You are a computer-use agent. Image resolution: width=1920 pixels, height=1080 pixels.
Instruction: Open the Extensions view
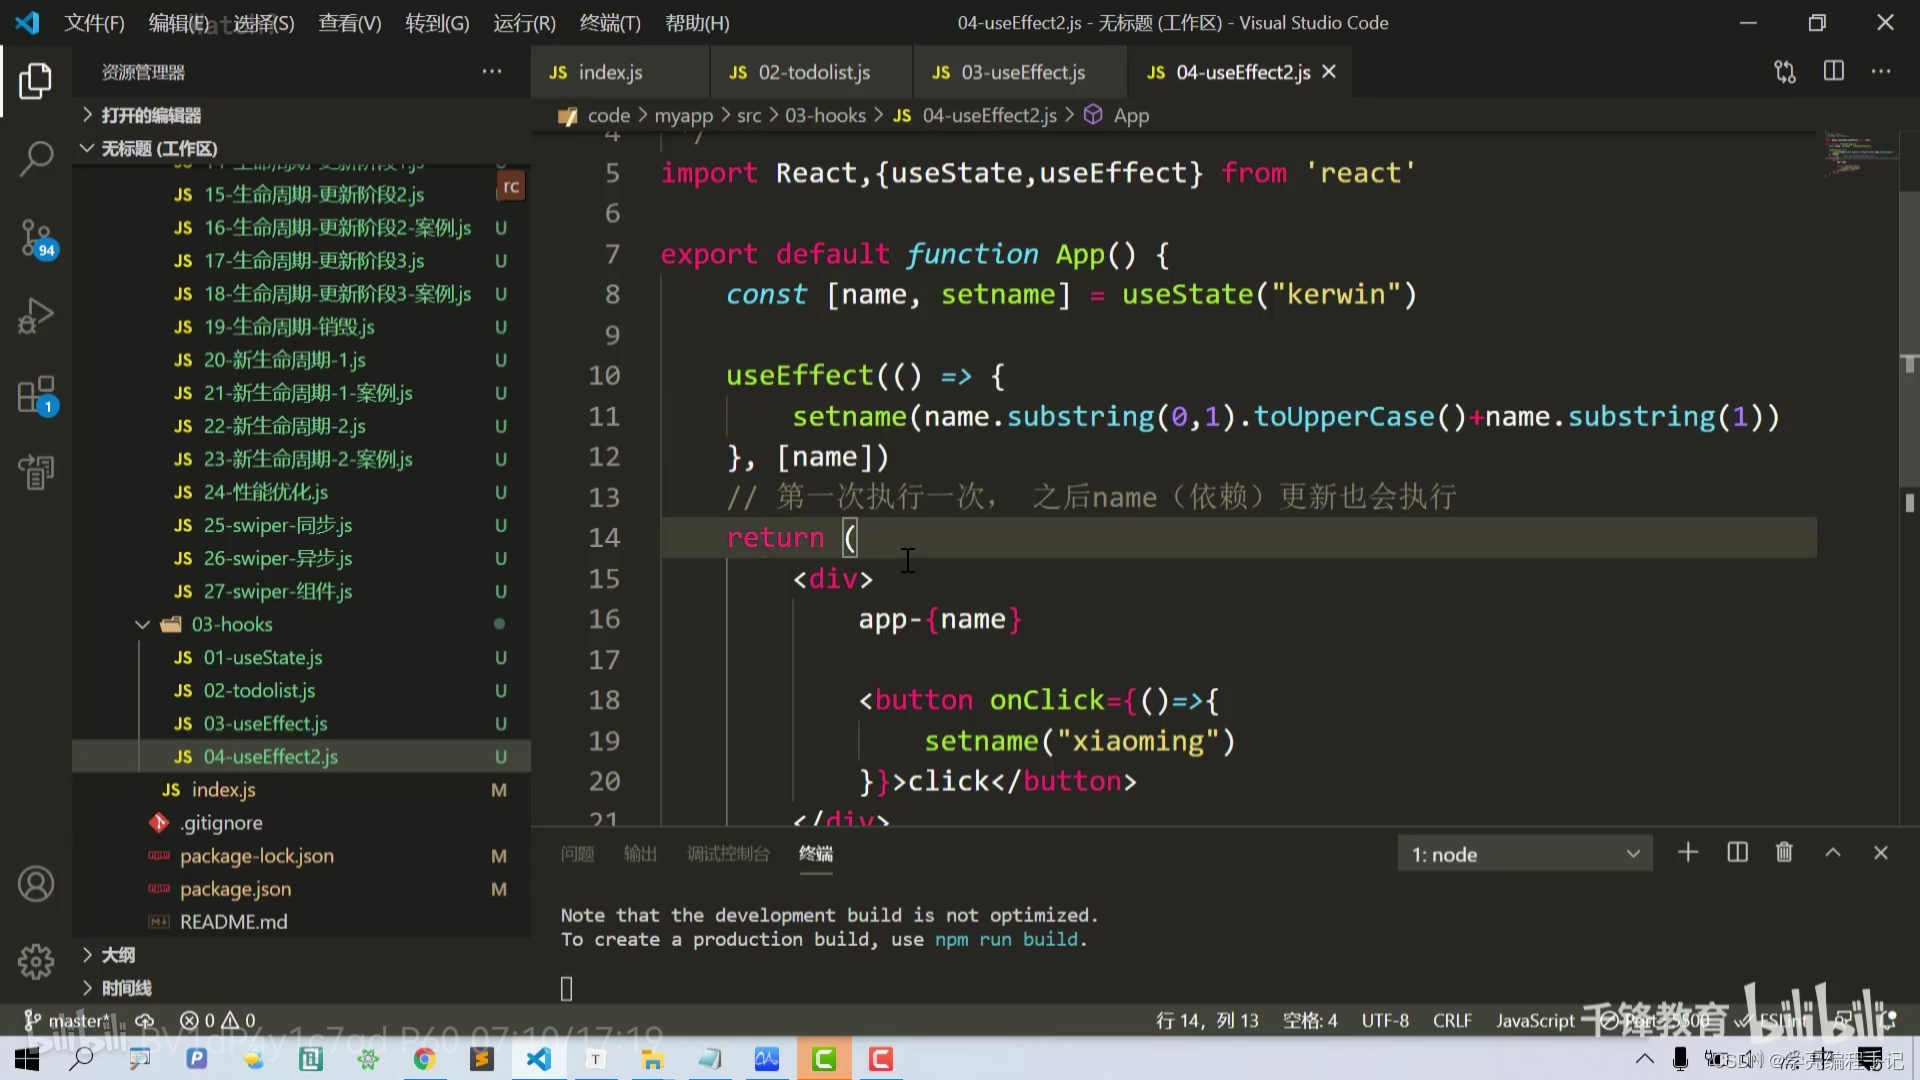click(x=36, y=395)
